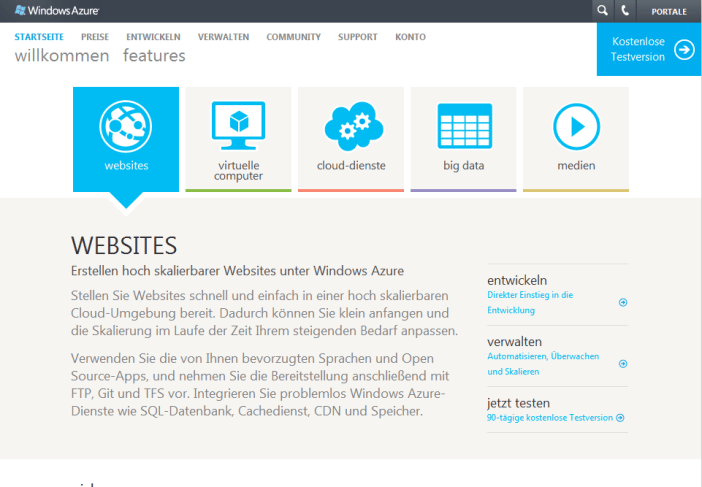The image size is (702, 487).
Task: Click arrow icon after 90-tägige Testversion
Action: 620,418
